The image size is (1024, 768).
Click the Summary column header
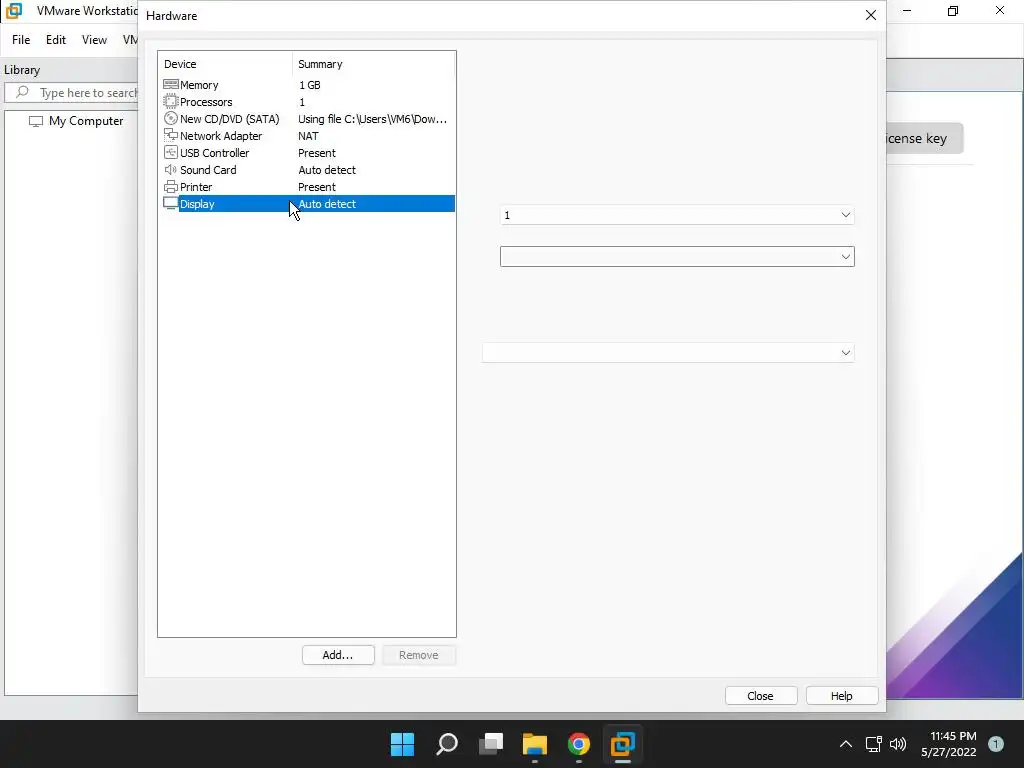pyautogui.click(x=374, y=64)
